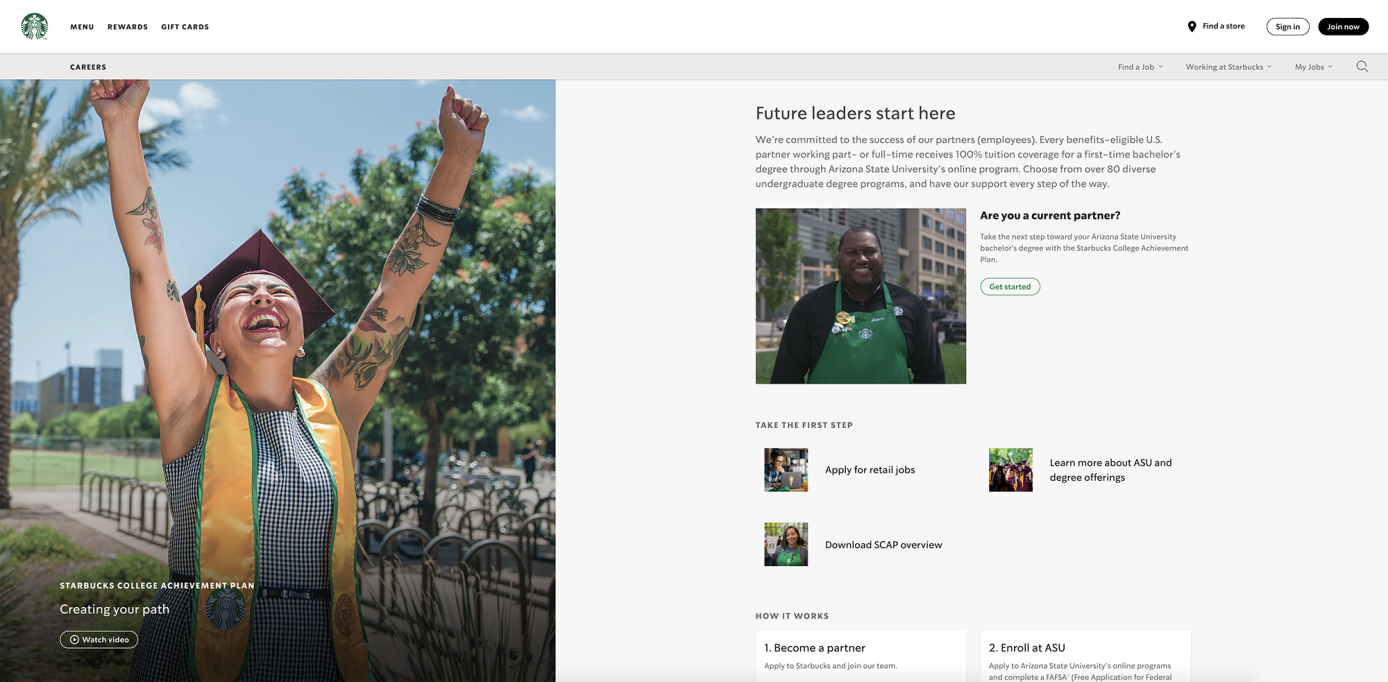Click Learn more about ASU and degree offerings
The height and width of the screenshot is (682, 1388).
click(1110, 470)
